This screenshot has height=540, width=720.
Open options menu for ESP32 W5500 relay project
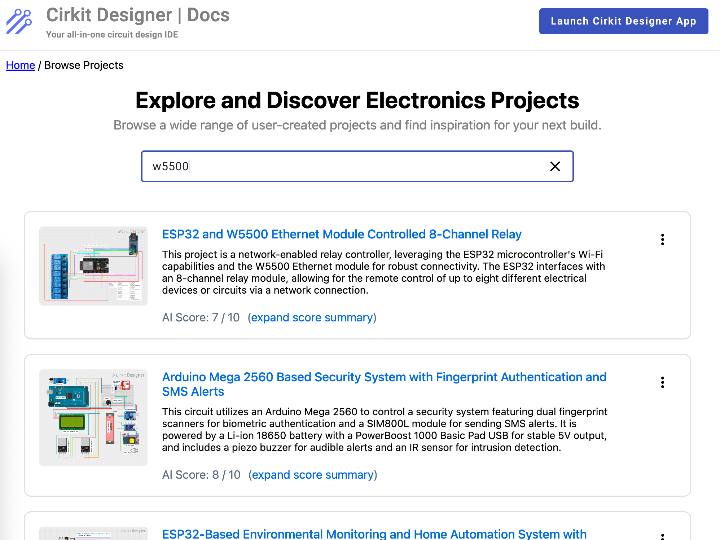click(x=662, y=239)
